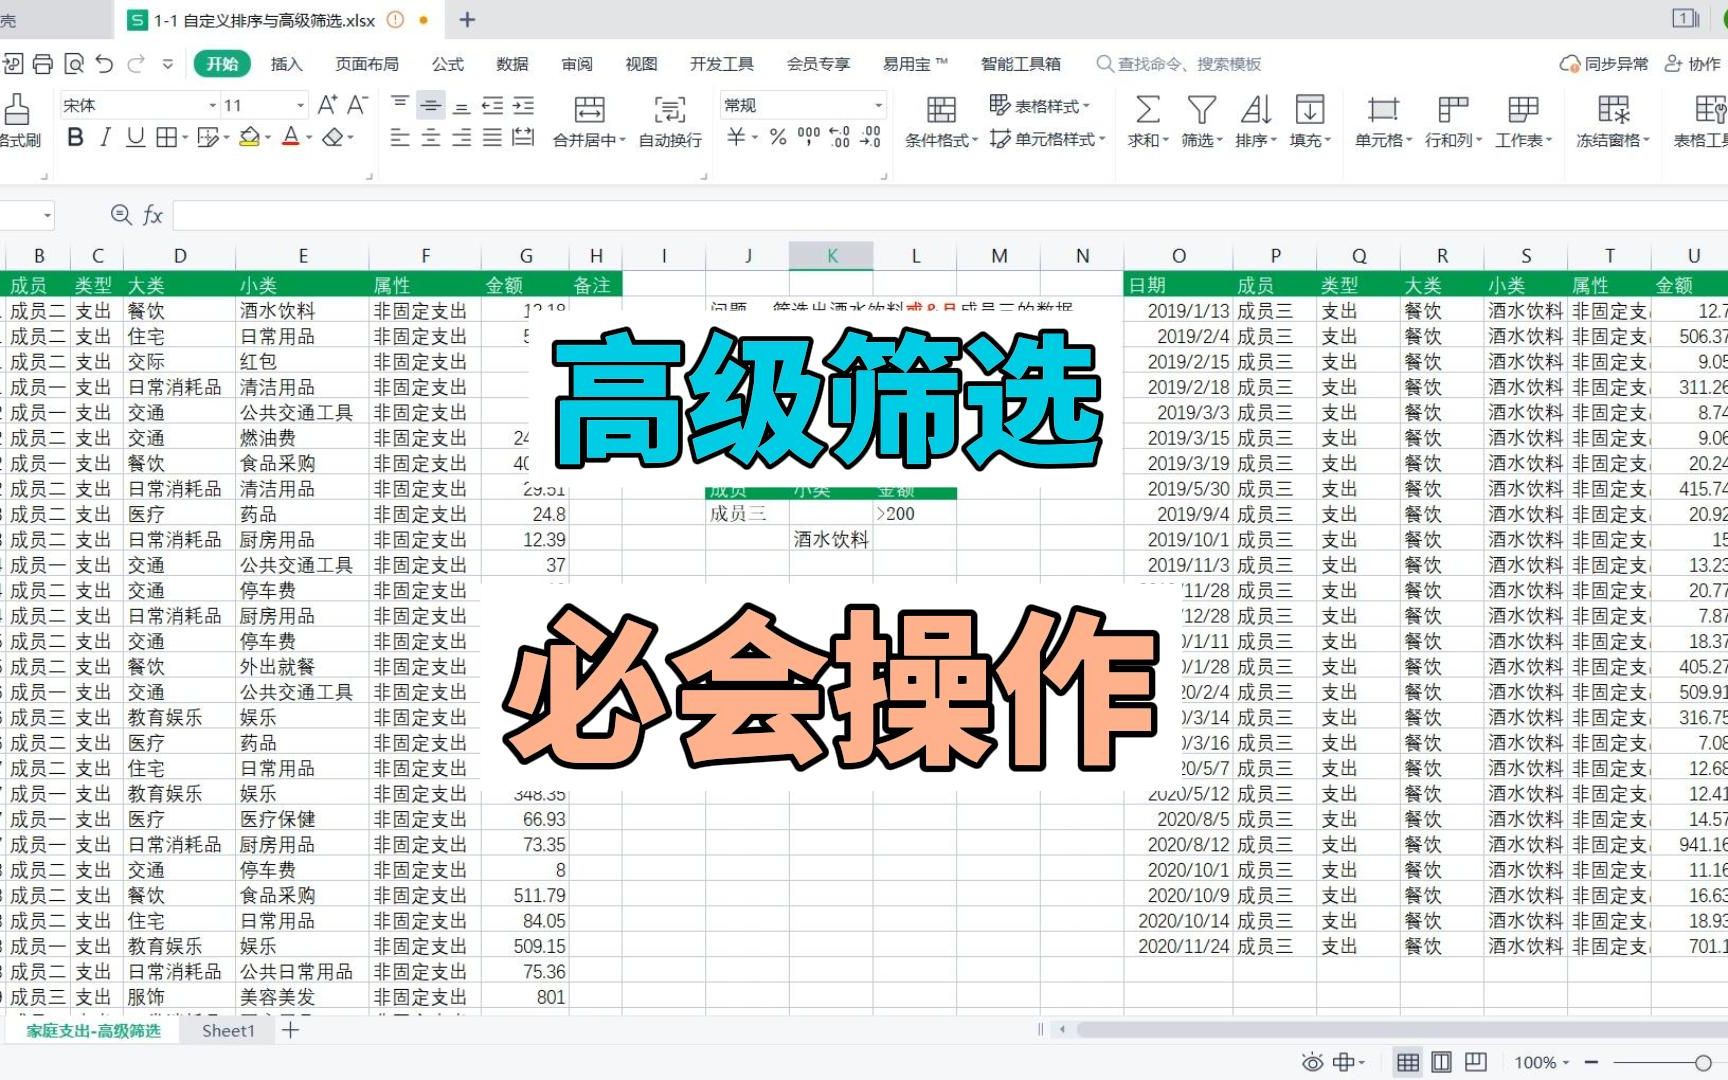This screenshot has height=1080, width=1728.
Task: Apply thousands separator format
Action: (809, 137)
